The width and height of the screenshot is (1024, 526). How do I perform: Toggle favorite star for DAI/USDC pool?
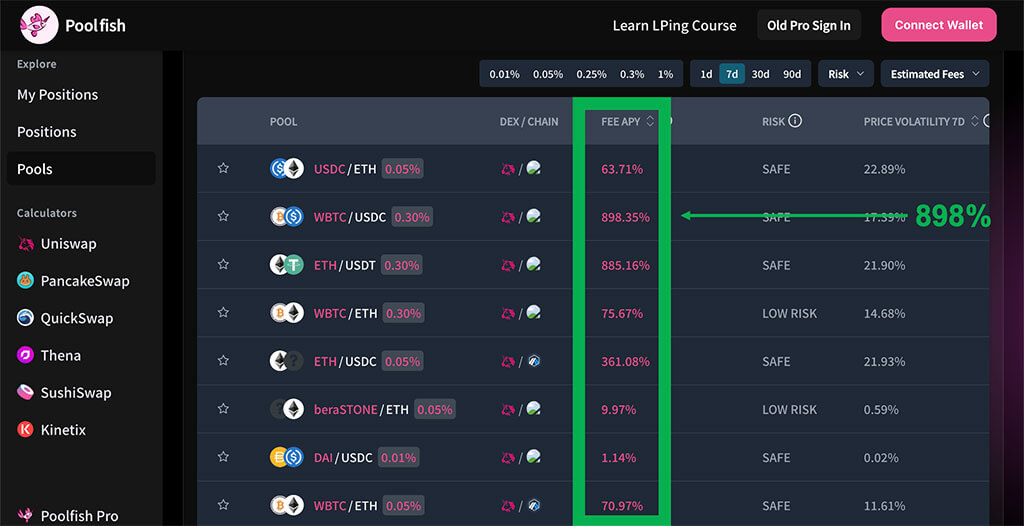click(223, 458)
